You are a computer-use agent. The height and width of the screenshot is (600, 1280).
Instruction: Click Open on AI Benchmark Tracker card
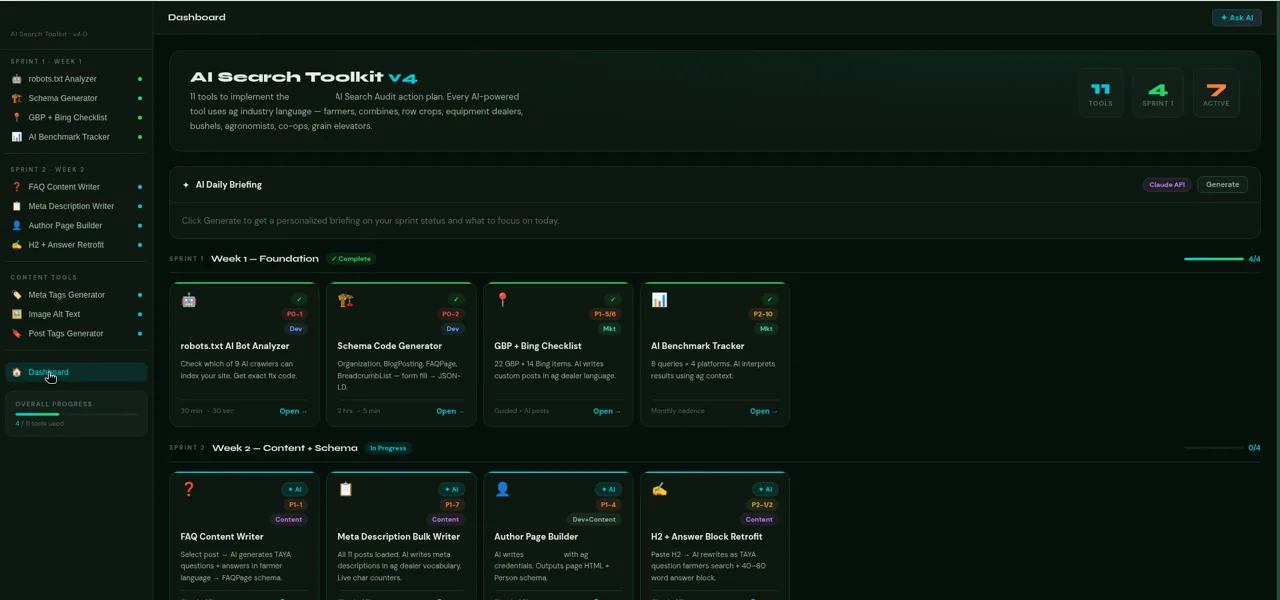764,411
